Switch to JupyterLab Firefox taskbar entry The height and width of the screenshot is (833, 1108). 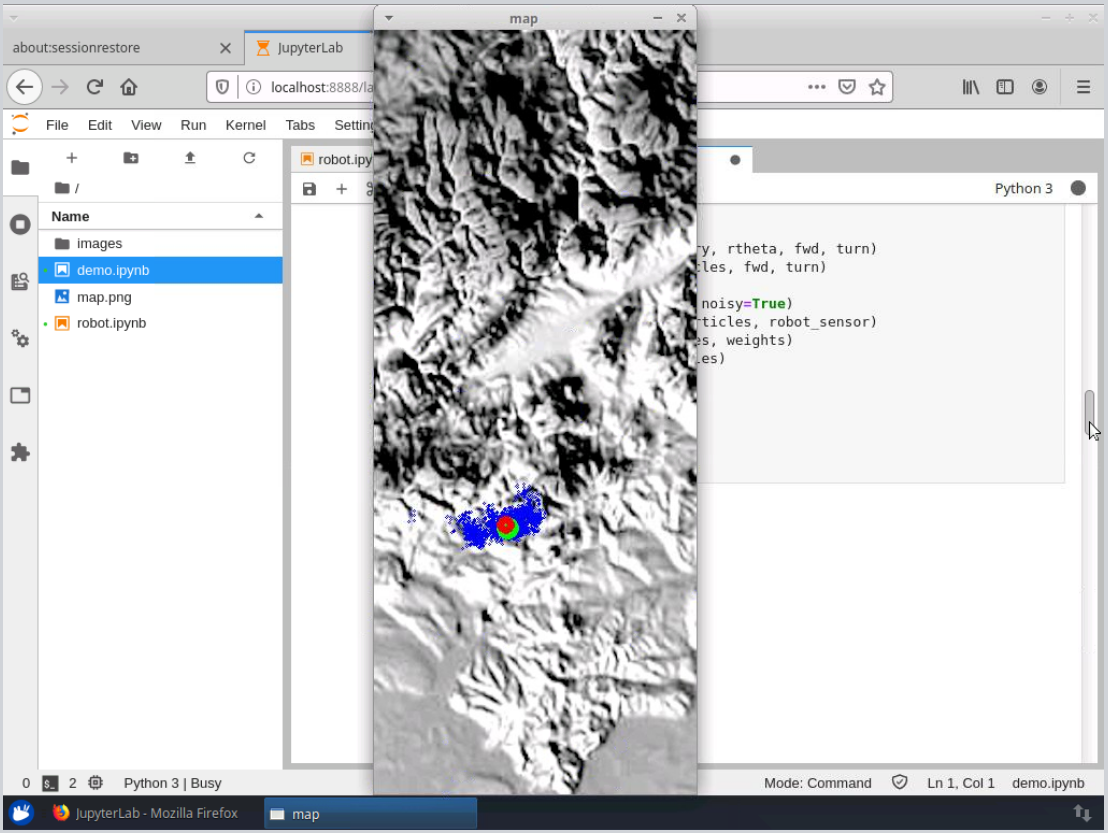[146, 813]
